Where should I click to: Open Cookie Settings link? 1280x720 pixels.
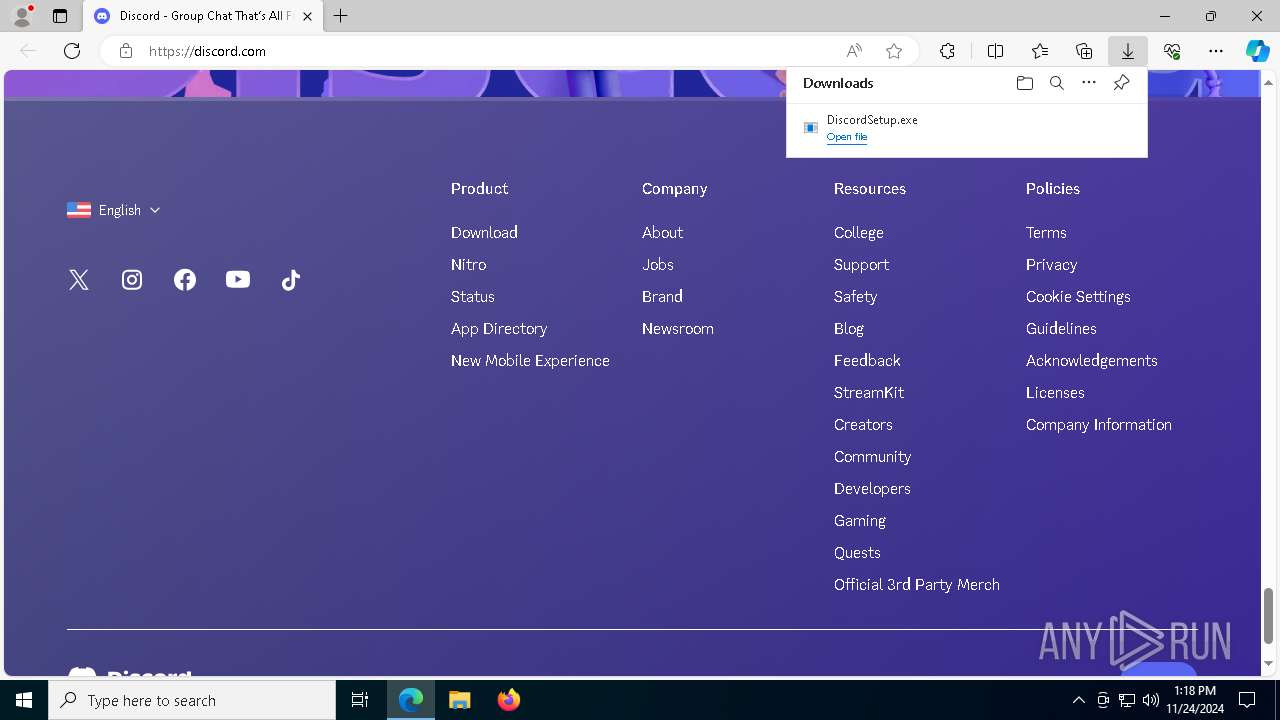(1078, 296)
